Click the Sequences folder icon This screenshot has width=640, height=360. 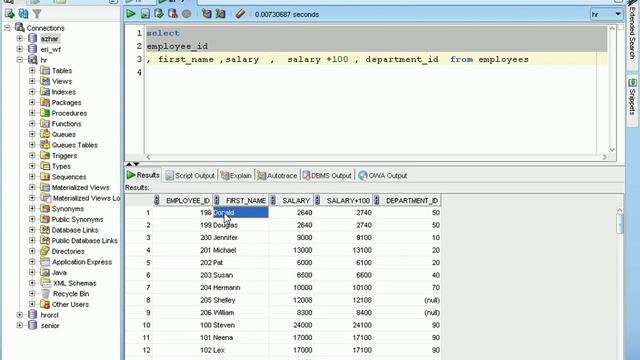45,177
